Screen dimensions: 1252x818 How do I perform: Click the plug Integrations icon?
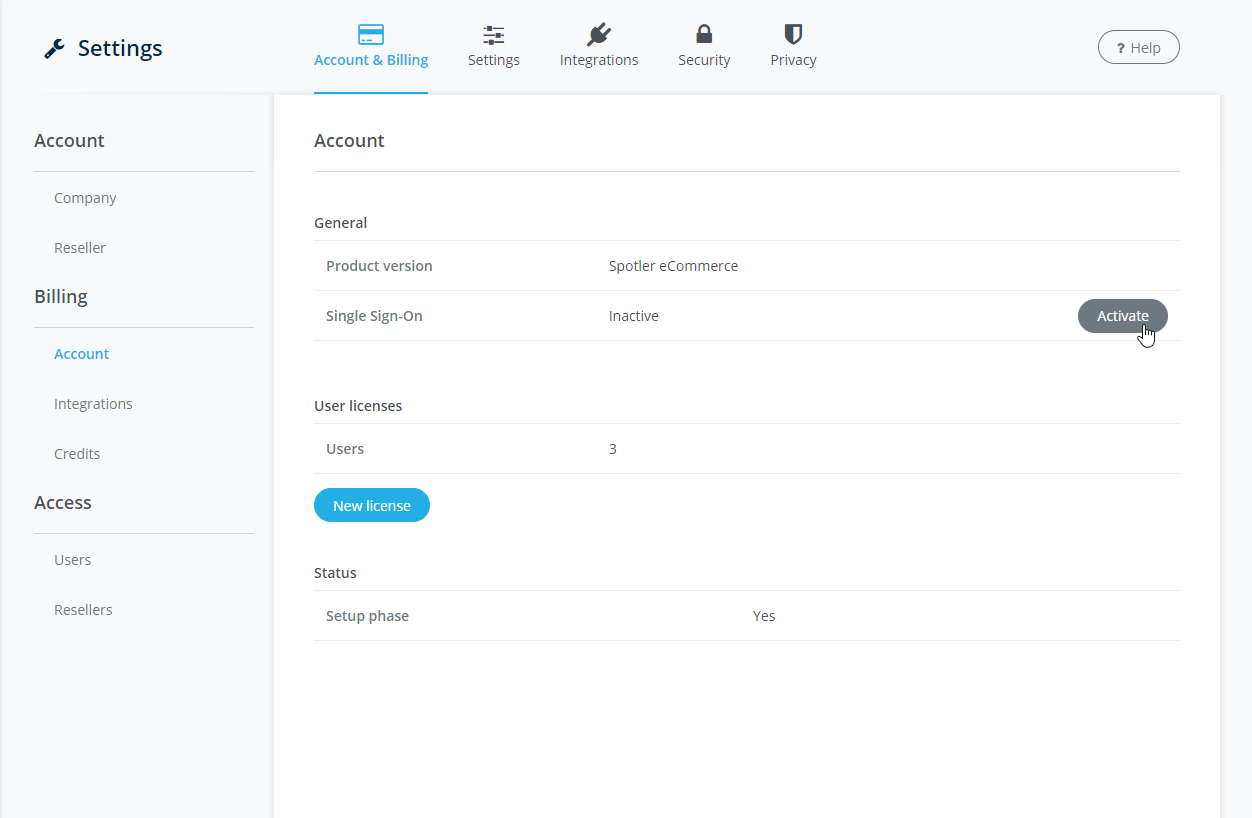point(599,35)
